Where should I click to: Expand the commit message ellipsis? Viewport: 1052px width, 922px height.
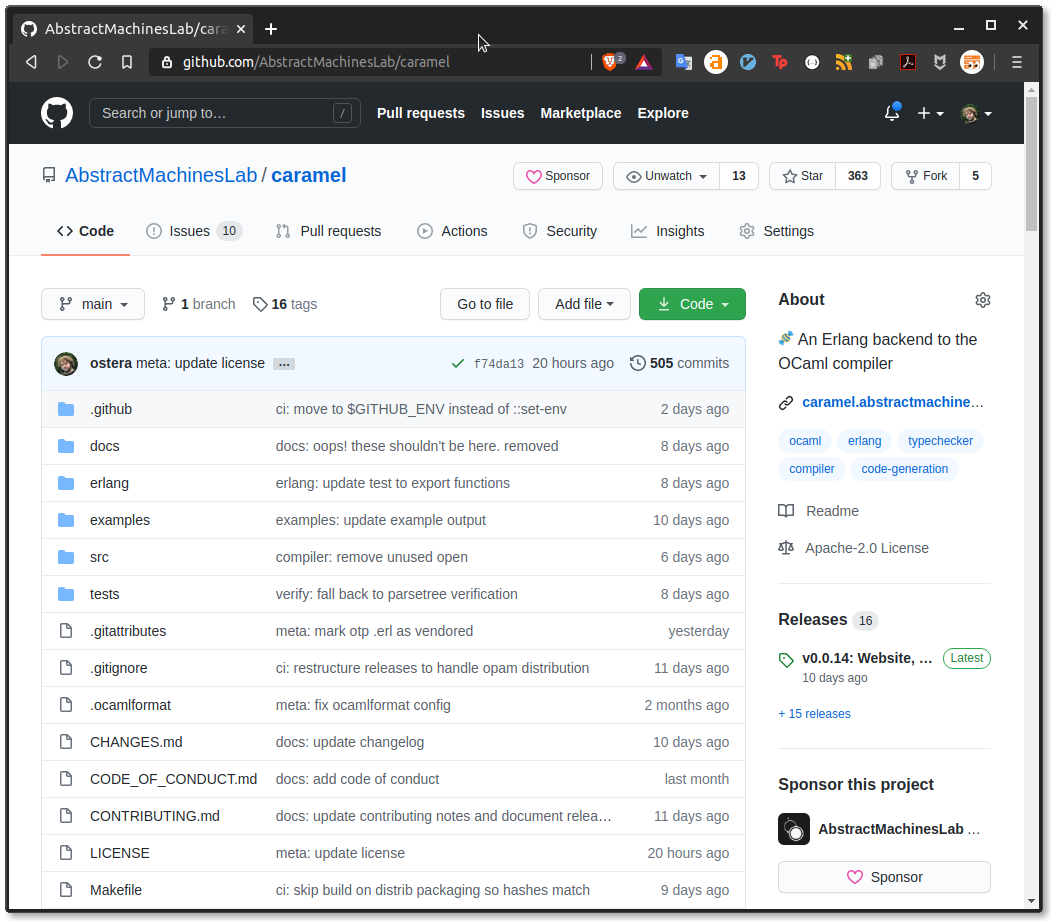(x=284, y=364)
